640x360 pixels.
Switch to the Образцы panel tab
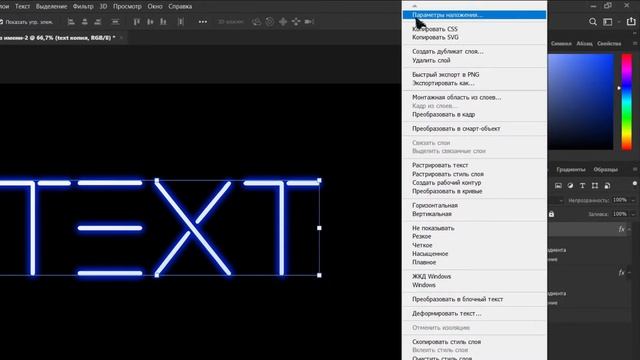coord(606,169)
